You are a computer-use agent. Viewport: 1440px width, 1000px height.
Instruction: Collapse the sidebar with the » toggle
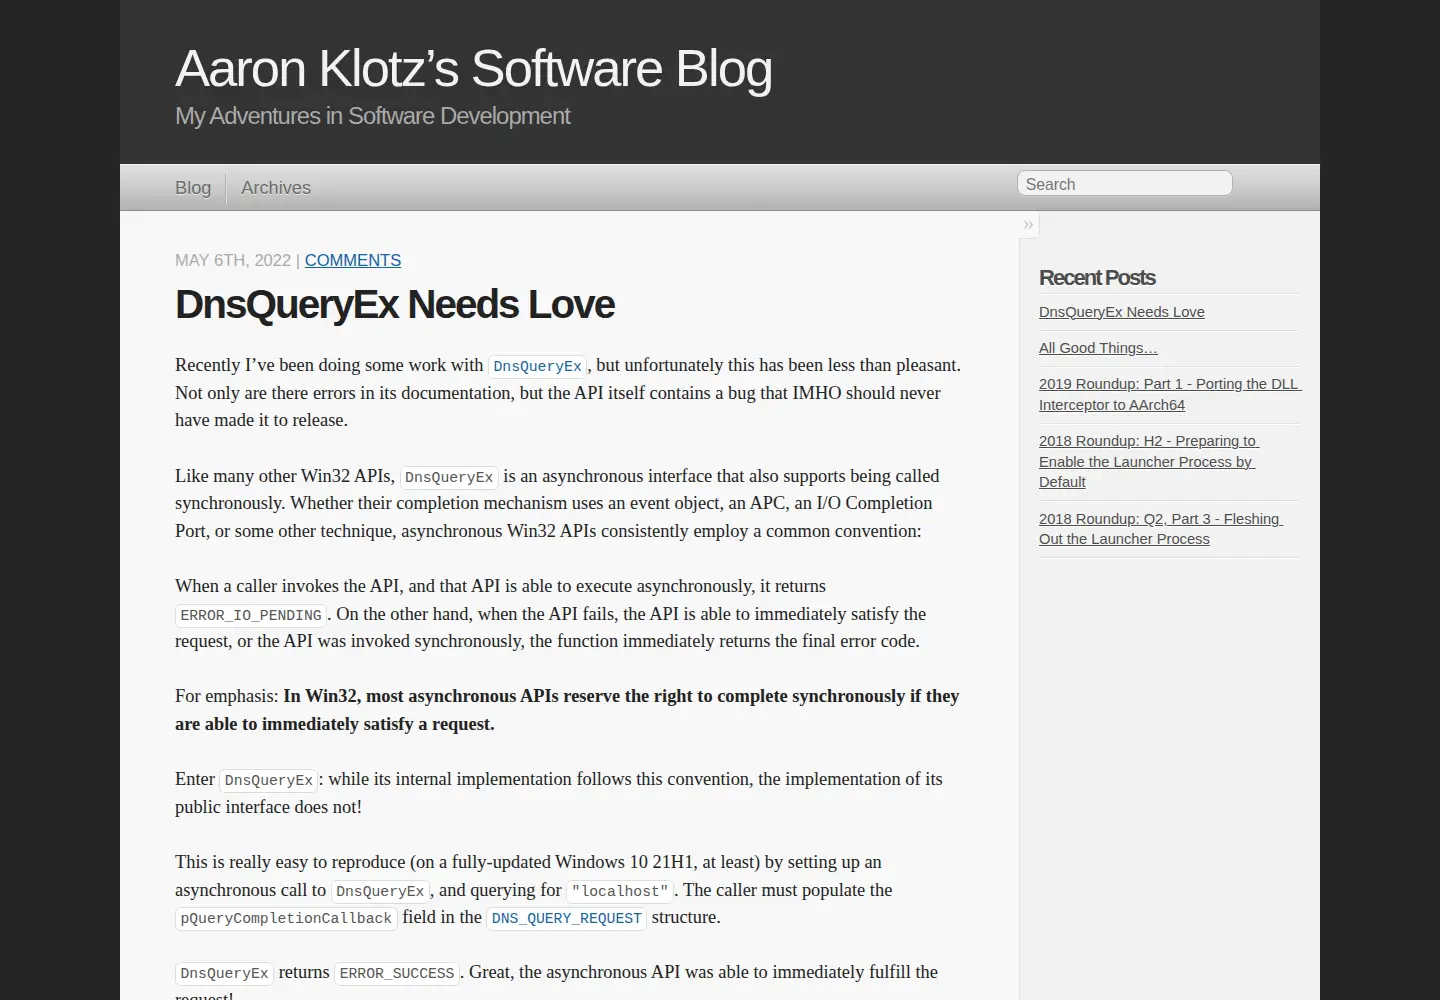1028,225
